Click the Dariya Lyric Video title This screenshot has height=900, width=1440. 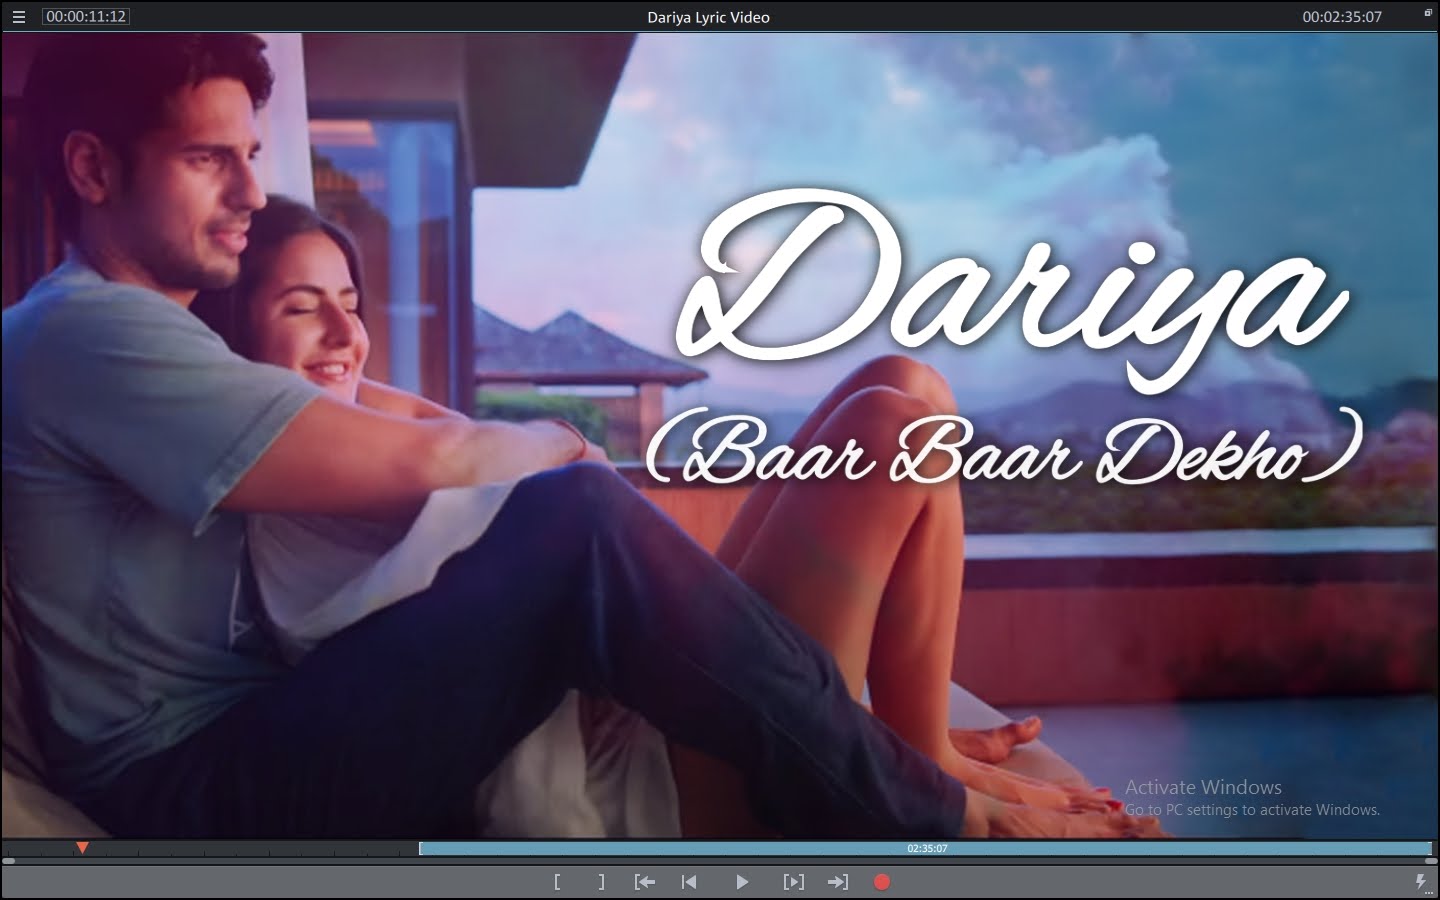708,17
